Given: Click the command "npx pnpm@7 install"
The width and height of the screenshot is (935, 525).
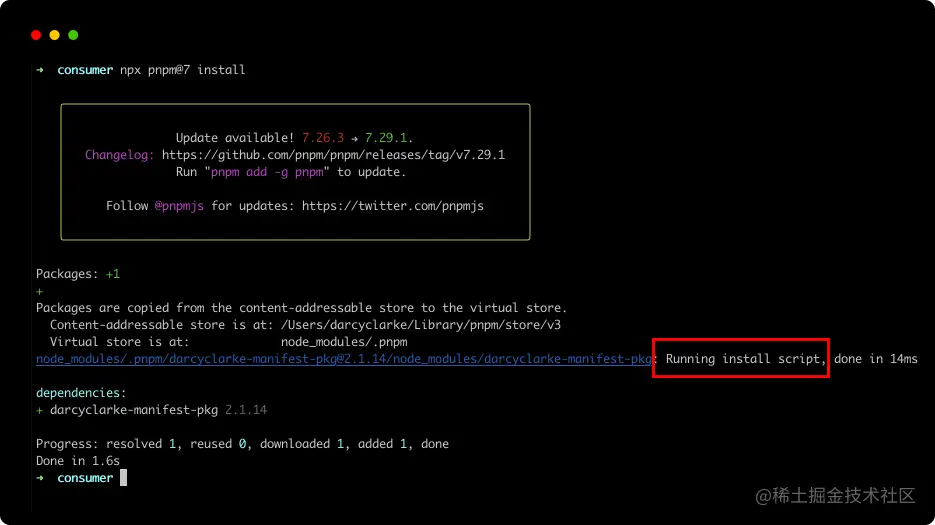Looking at the screenshot, I should point(182,70).
